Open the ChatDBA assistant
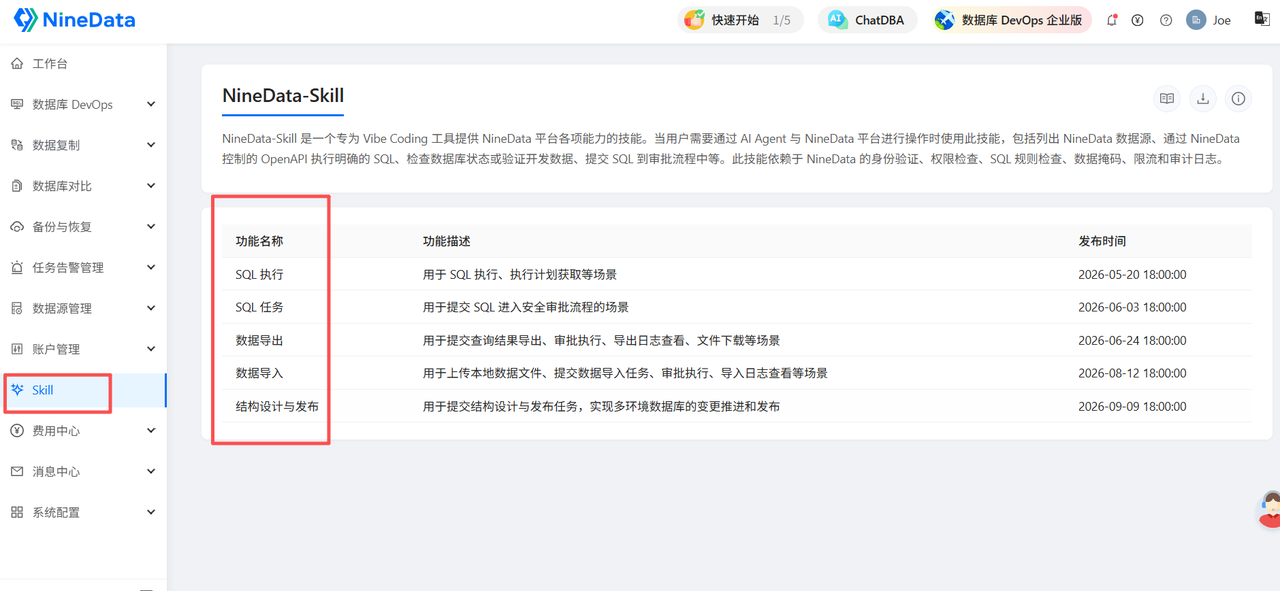Image resolution: width=1280 pixels, height=591 pixels. click(868, 20)
